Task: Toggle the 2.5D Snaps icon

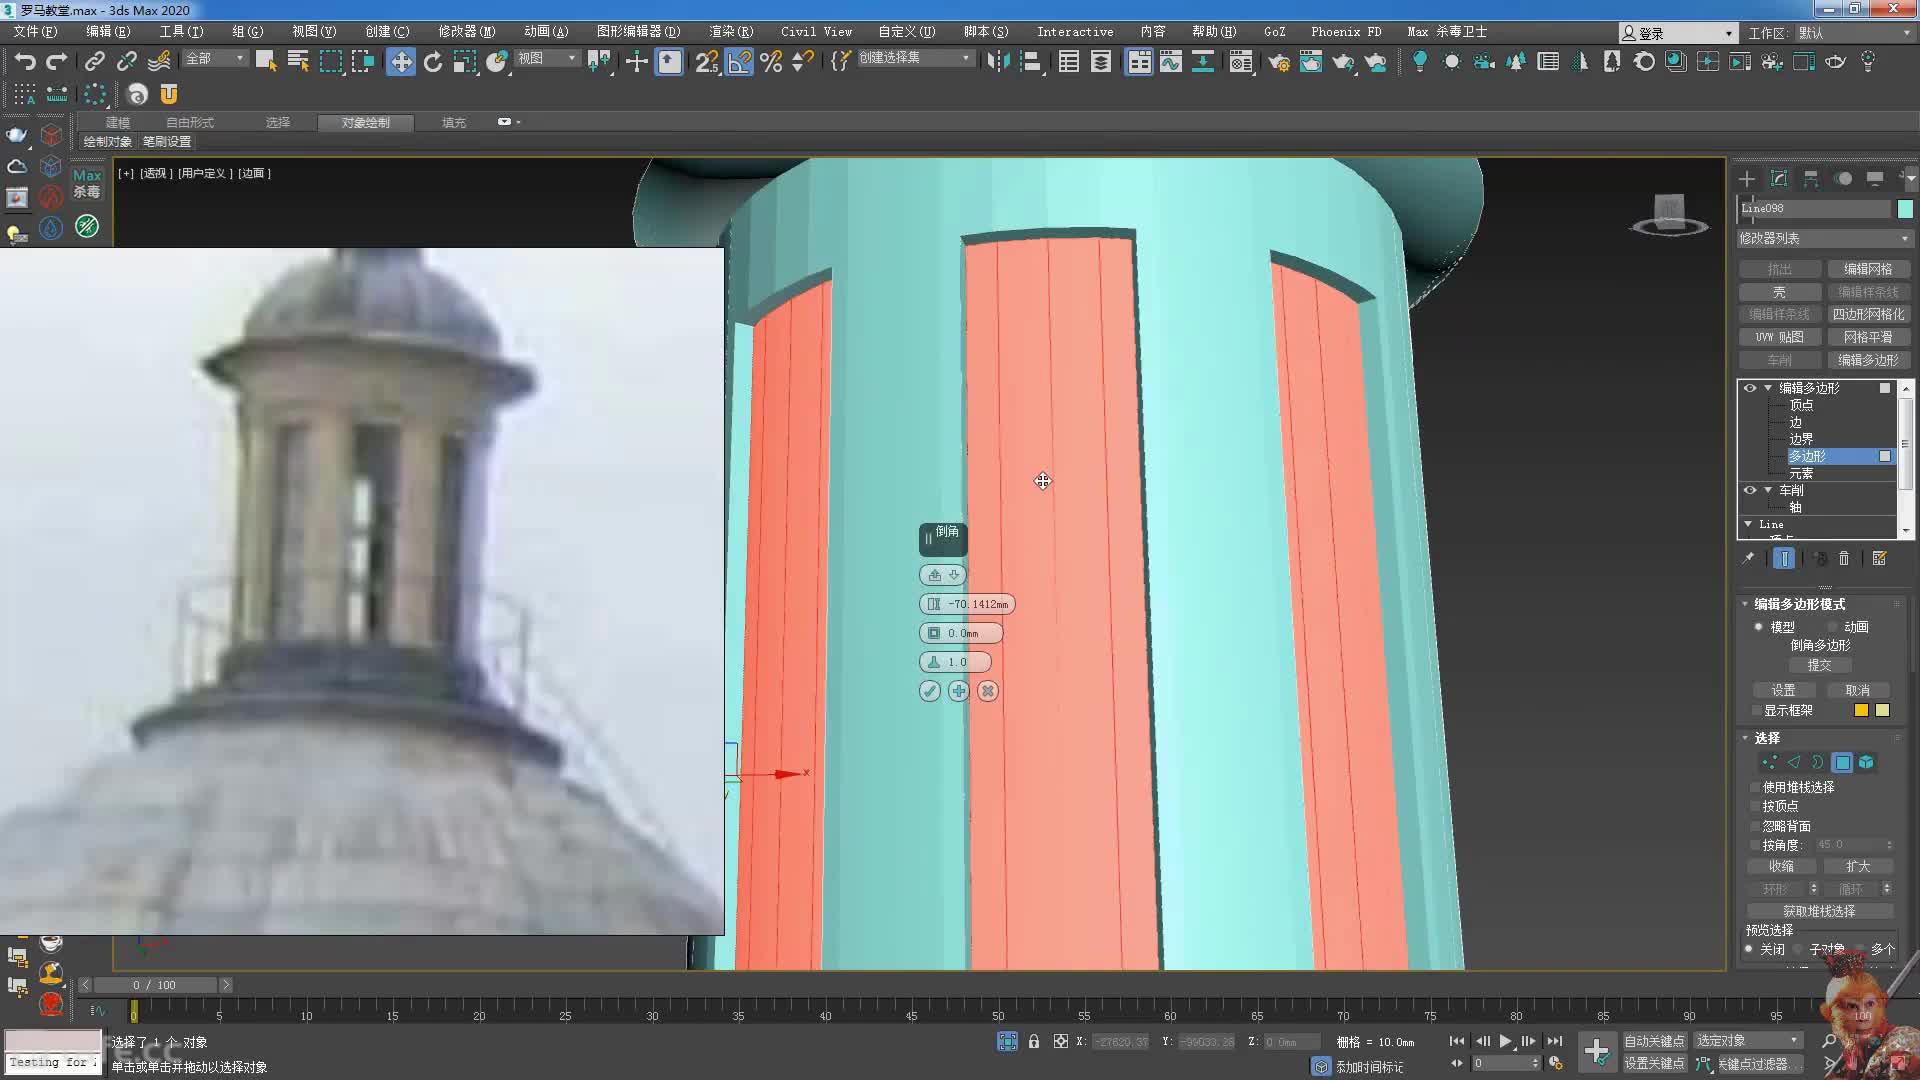Action: click(706, 61)
